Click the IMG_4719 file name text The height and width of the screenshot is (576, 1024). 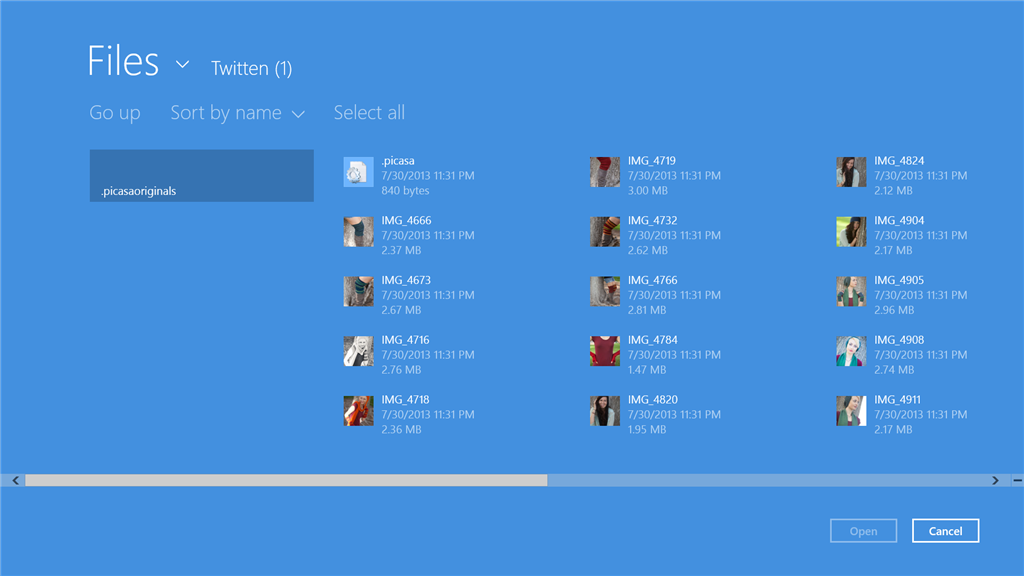652,161
